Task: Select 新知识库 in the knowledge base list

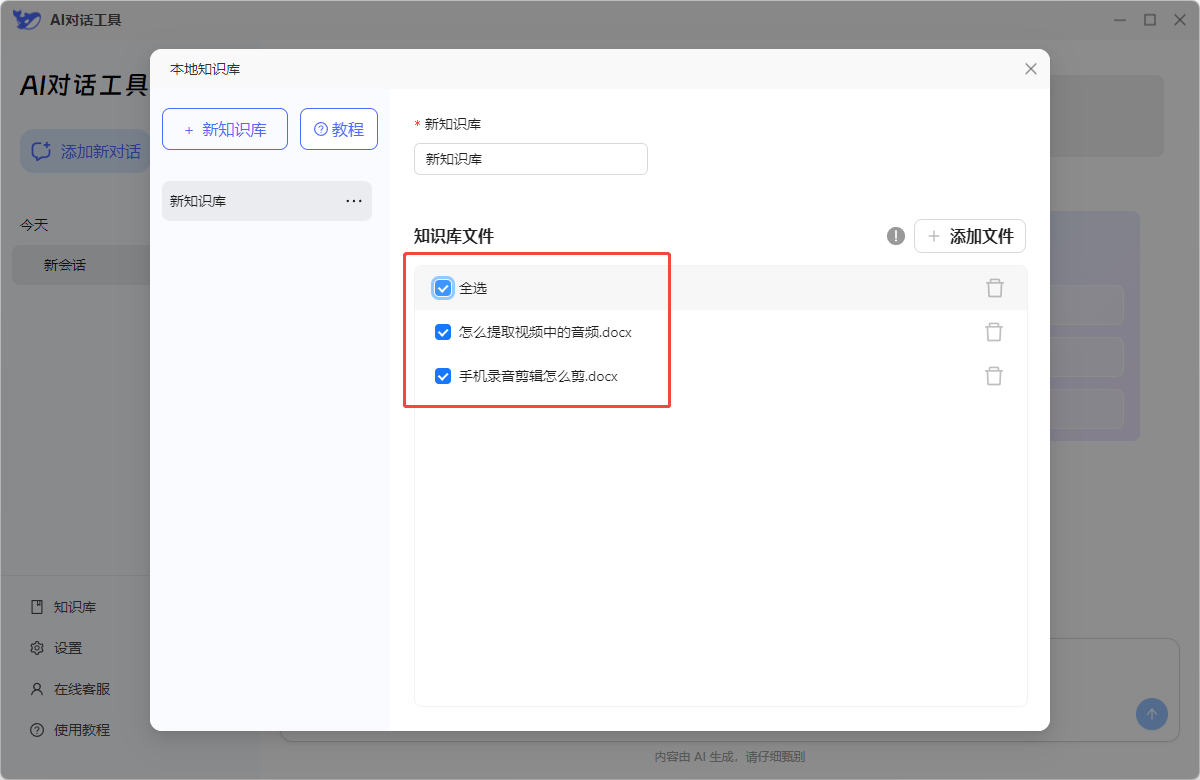Action: point(267,201)
